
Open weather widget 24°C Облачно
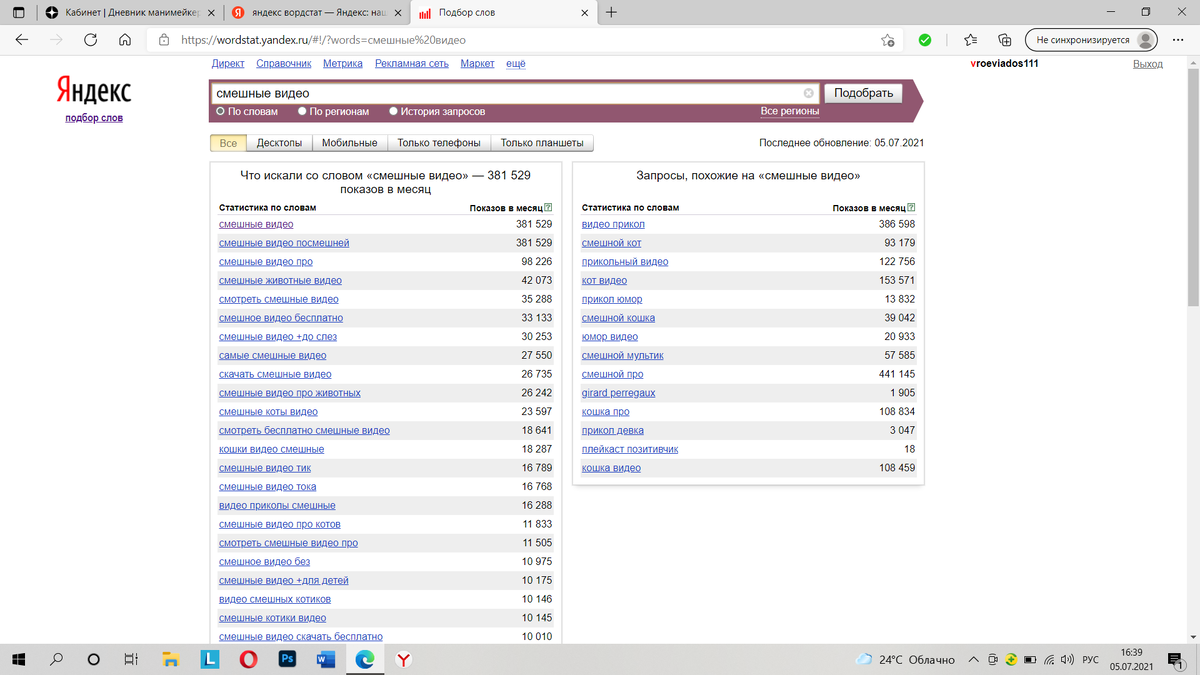(x=907, y=660)
